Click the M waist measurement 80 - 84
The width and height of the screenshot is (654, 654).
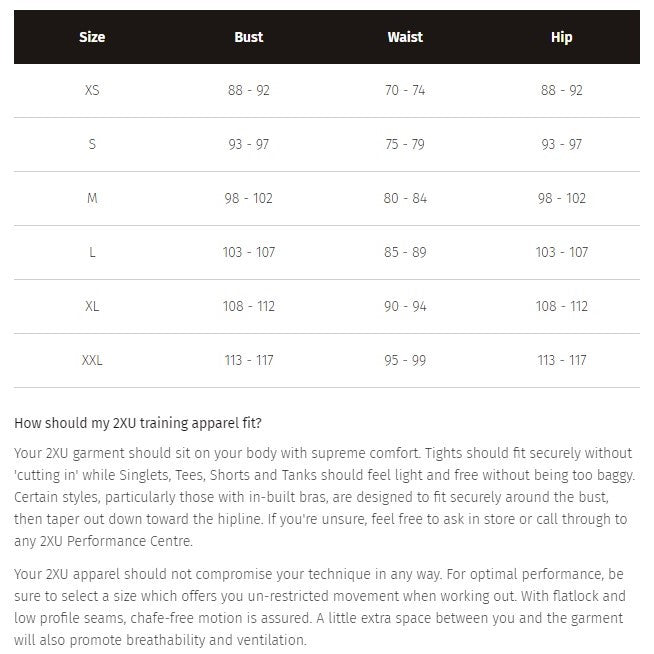click(405, 198)
